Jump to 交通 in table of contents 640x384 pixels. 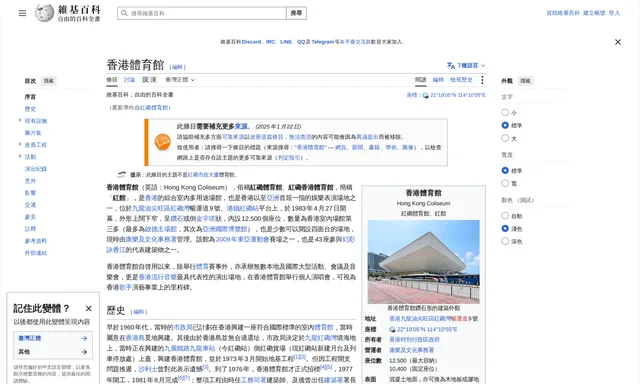pos(30,205)
